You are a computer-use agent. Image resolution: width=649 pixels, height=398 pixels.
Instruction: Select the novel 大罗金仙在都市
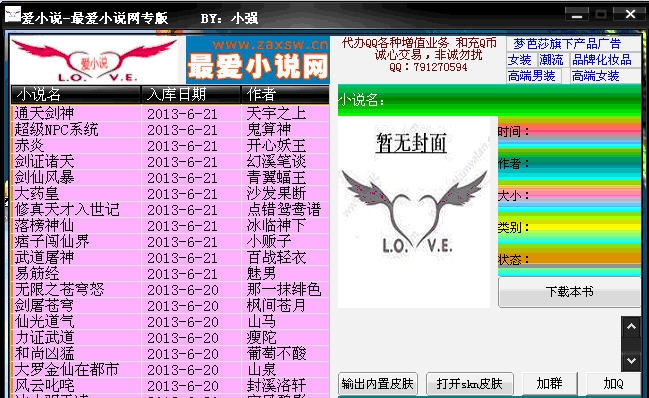[x=67, y=369]
